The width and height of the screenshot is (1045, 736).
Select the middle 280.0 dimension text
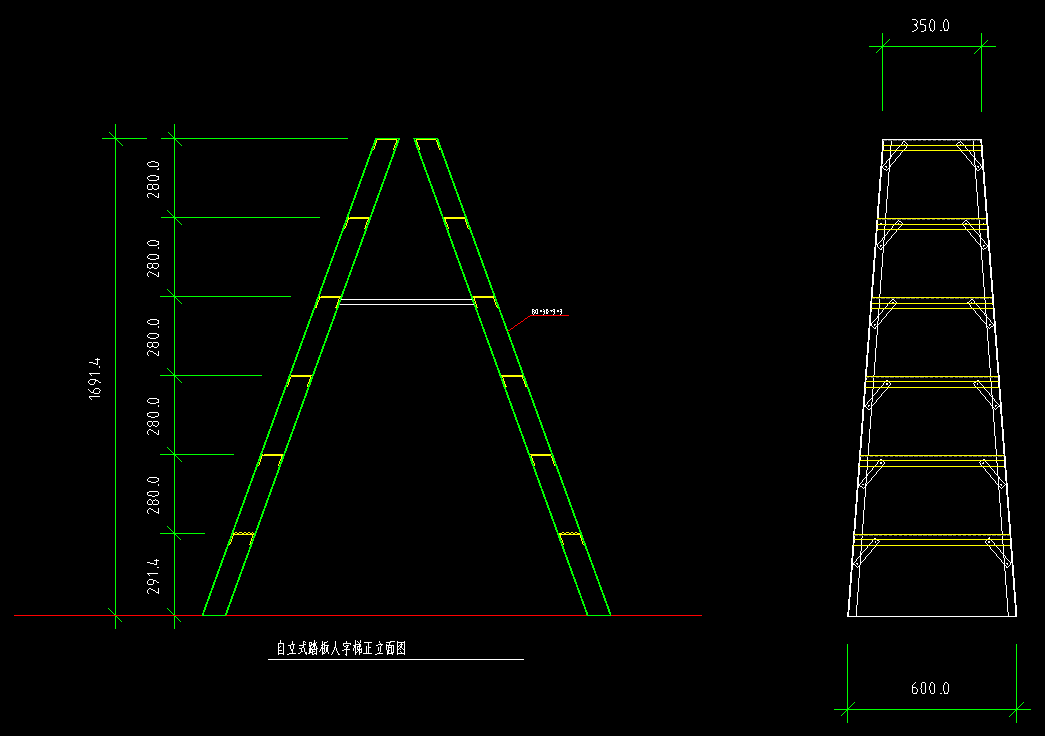click(x=155, y=336)
